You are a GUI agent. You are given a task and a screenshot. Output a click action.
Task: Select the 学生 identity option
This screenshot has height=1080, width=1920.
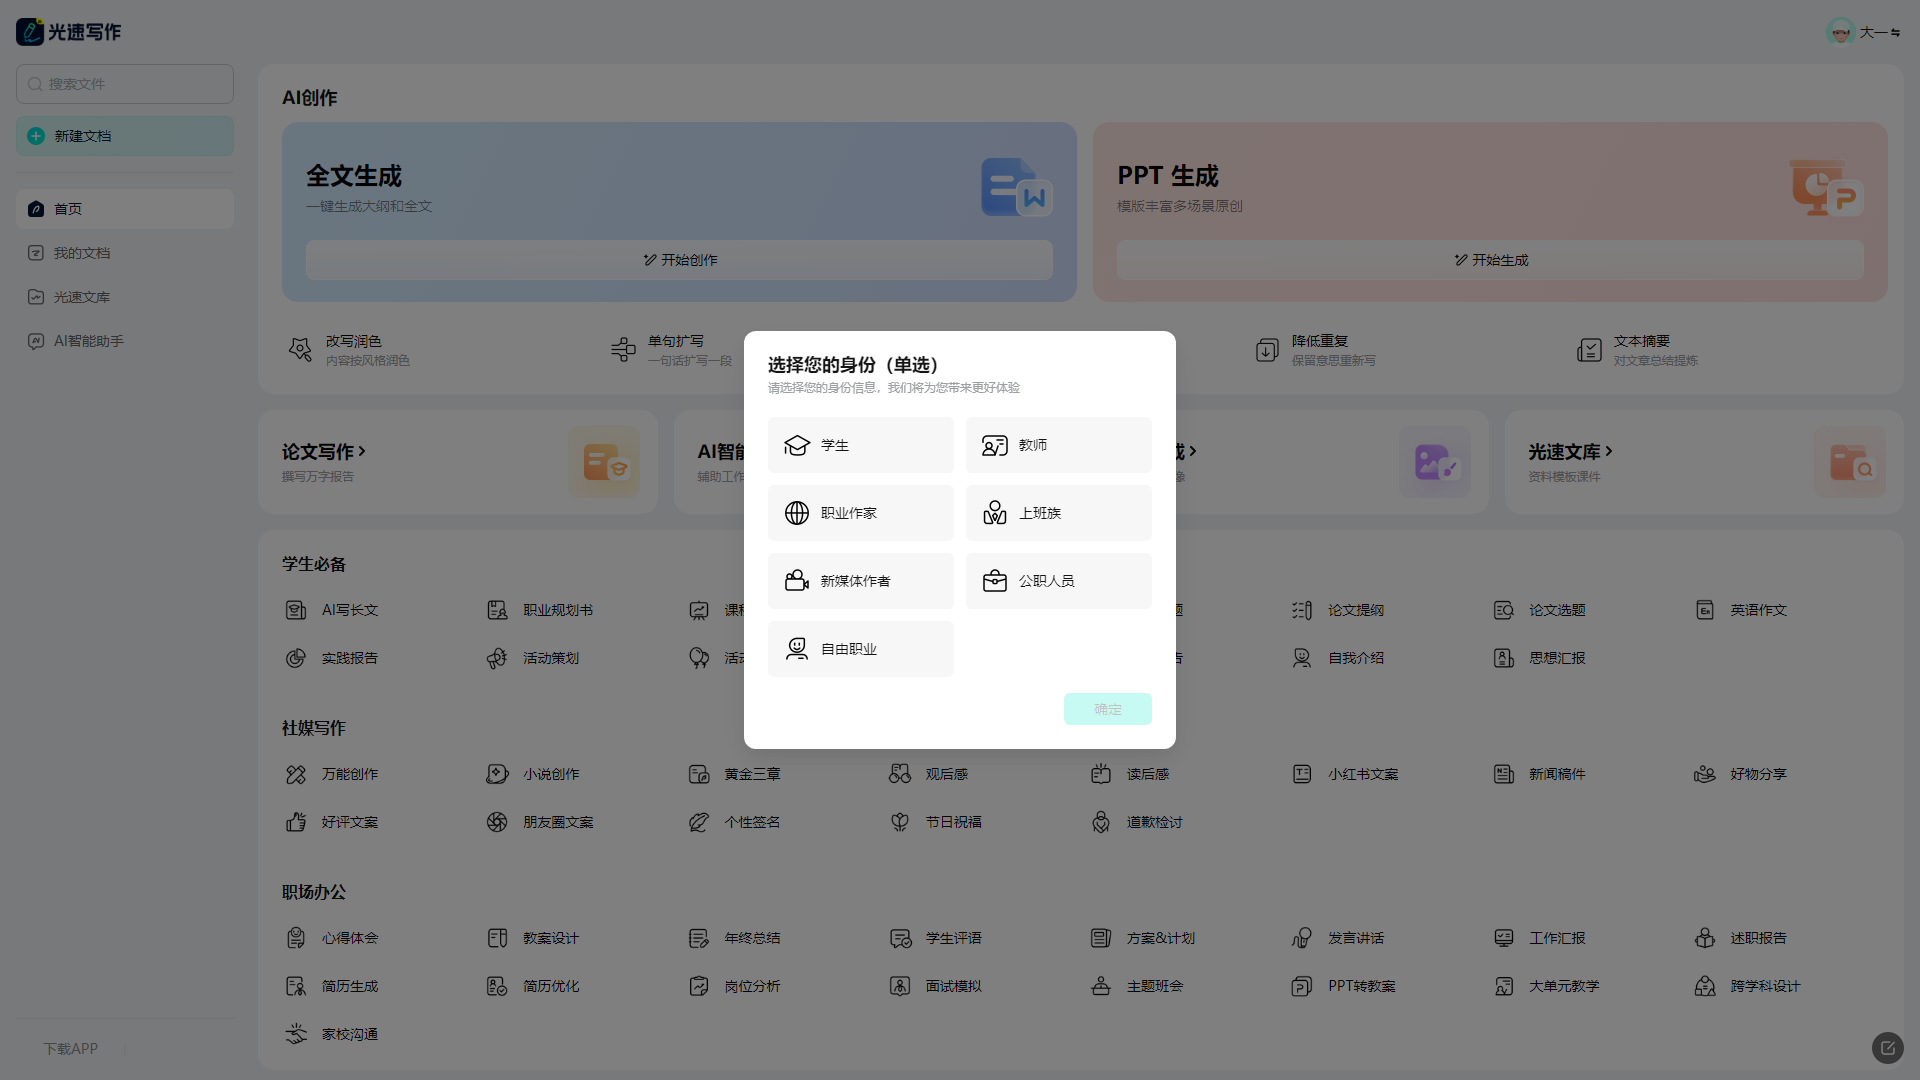[860, 445]
